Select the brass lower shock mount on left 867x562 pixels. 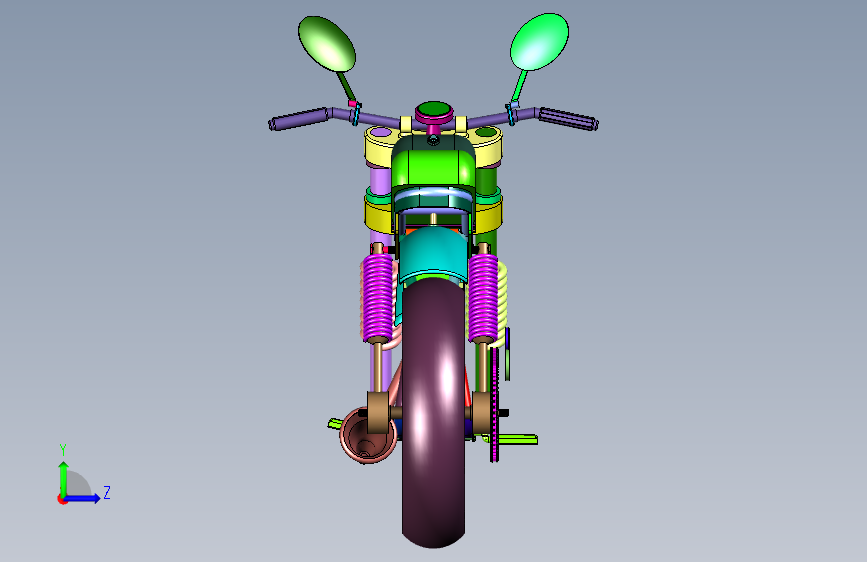[x=378, y=412]
